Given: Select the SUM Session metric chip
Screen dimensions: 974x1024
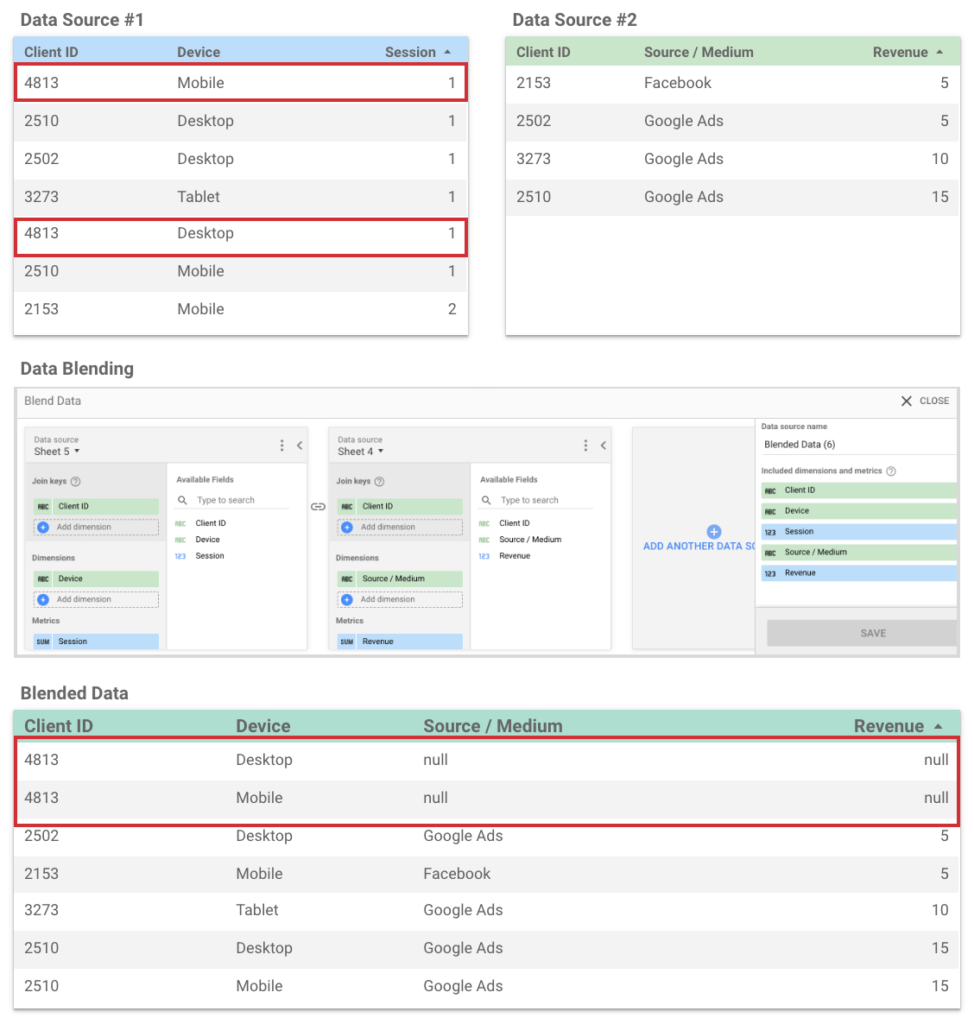Looking at the screenshot, I should pyautogui.click(x=96, y=642).
